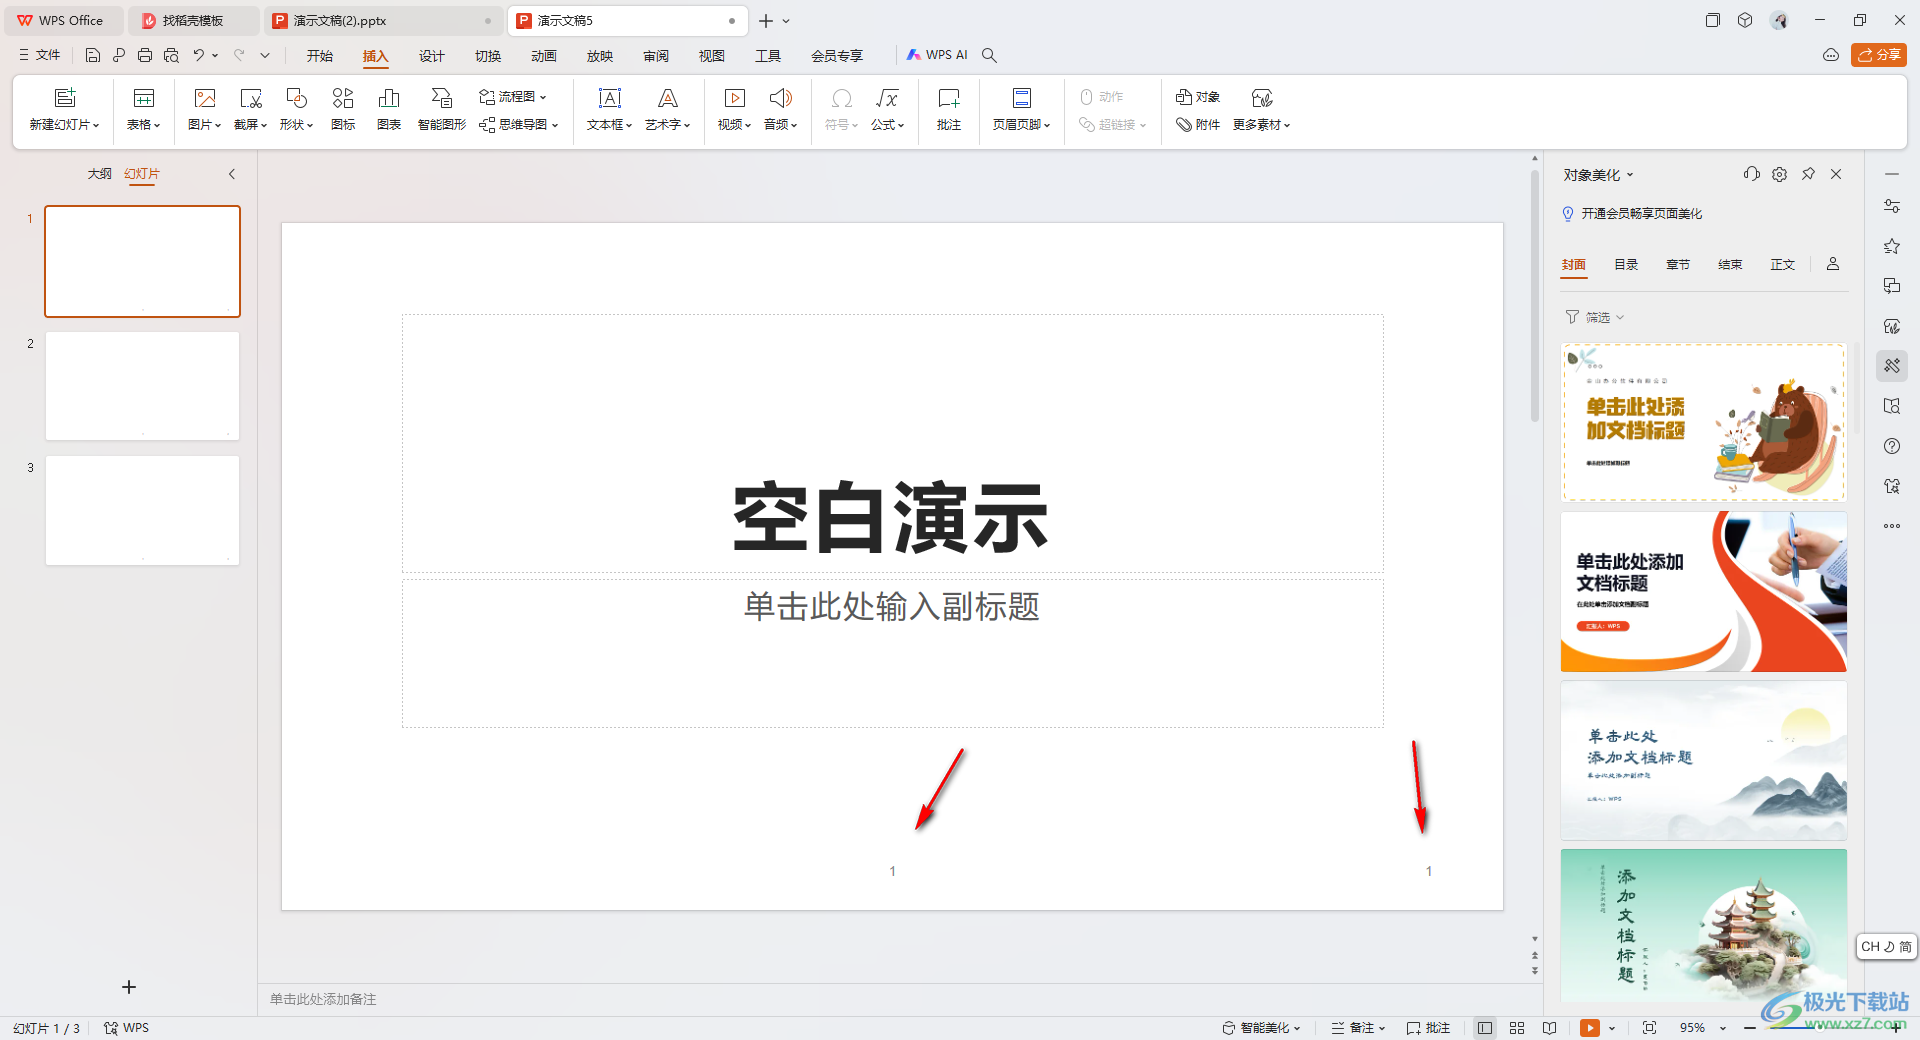Toggle 批注 comments in status bar
Viewport: 1920px width, 1040px height.
tap(1428, 1028)
